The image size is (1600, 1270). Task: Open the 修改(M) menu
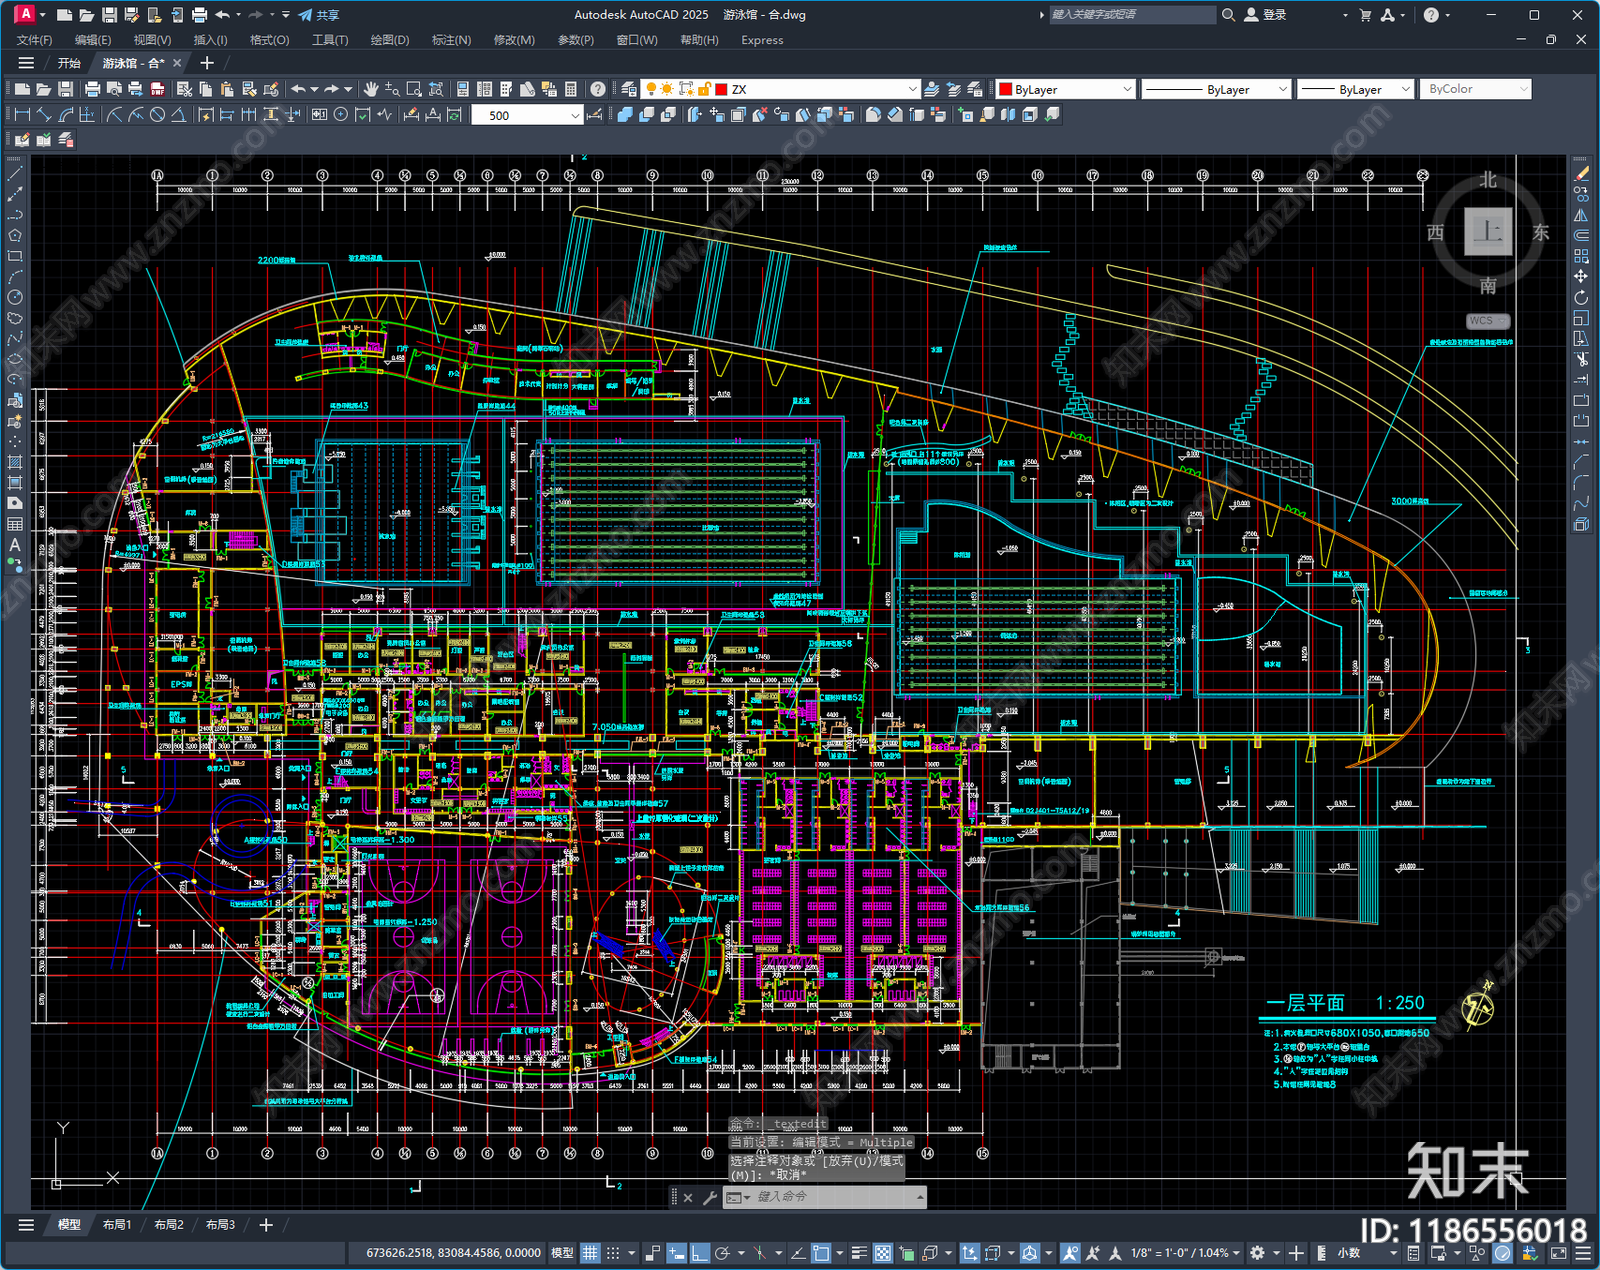point(514,40)
